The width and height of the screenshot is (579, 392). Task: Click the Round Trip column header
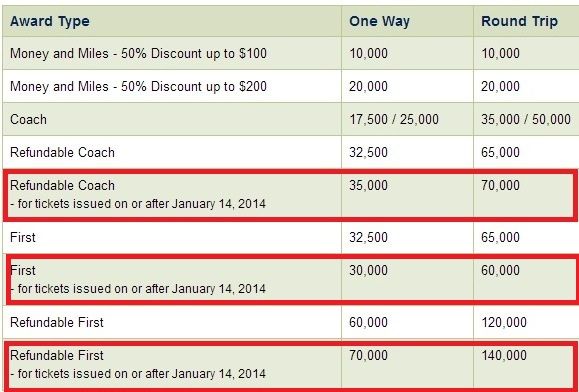click(x=519, y=21)
